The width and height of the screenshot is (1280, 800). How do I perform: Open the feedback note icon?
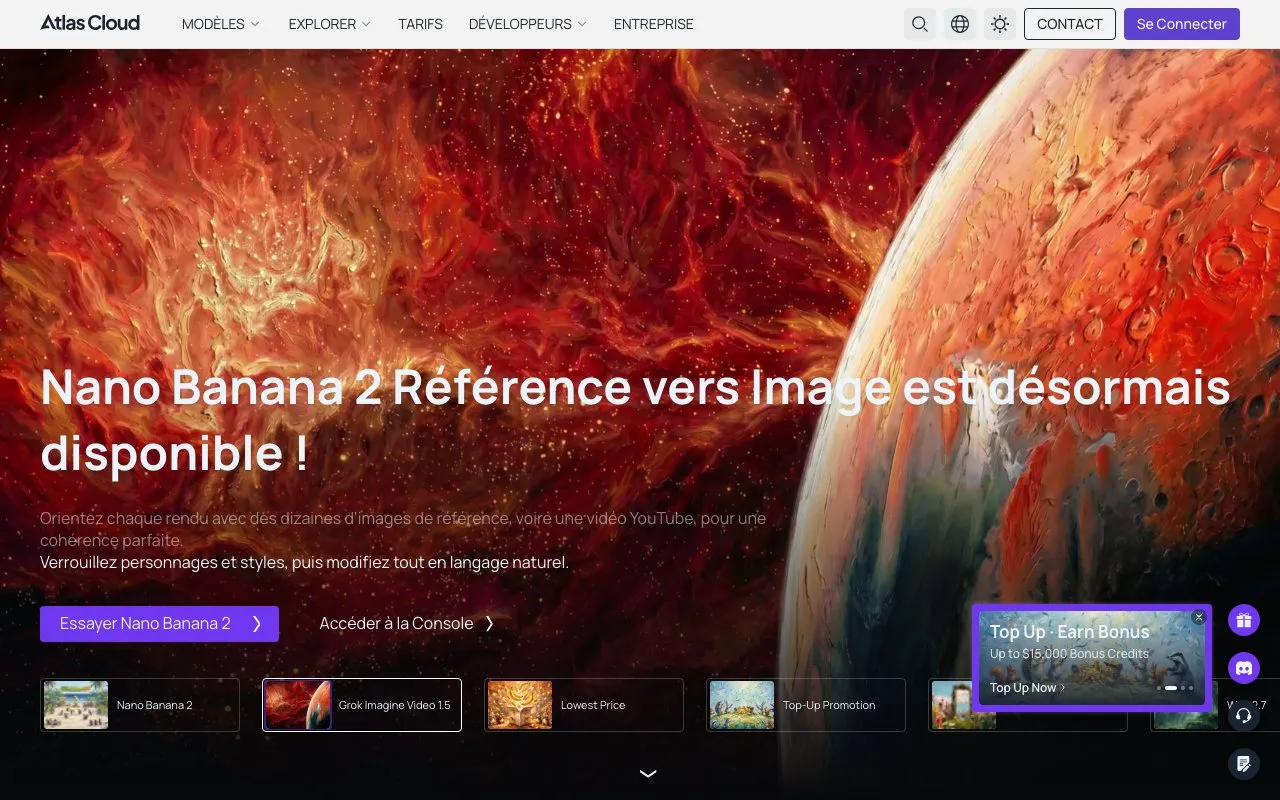point(1244,764)
